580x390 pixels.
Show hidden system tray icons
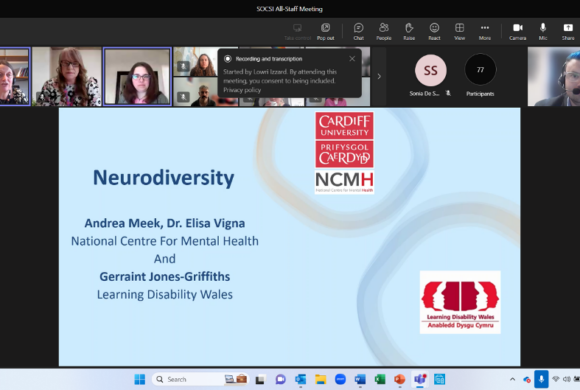pyautogui.click(x=512, y=379)
